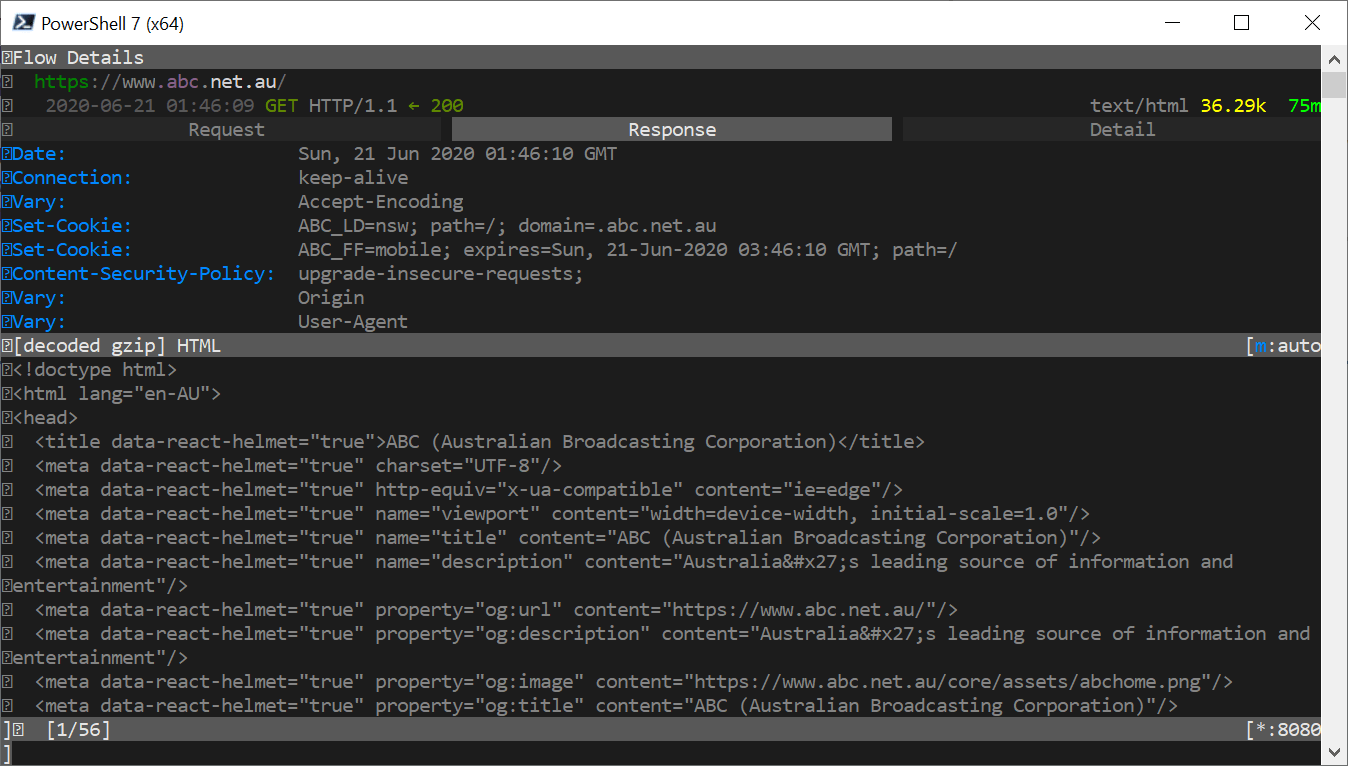Click upgrade-insecure-requests; value
The image size is (1348, 766).
pos(441,274)
